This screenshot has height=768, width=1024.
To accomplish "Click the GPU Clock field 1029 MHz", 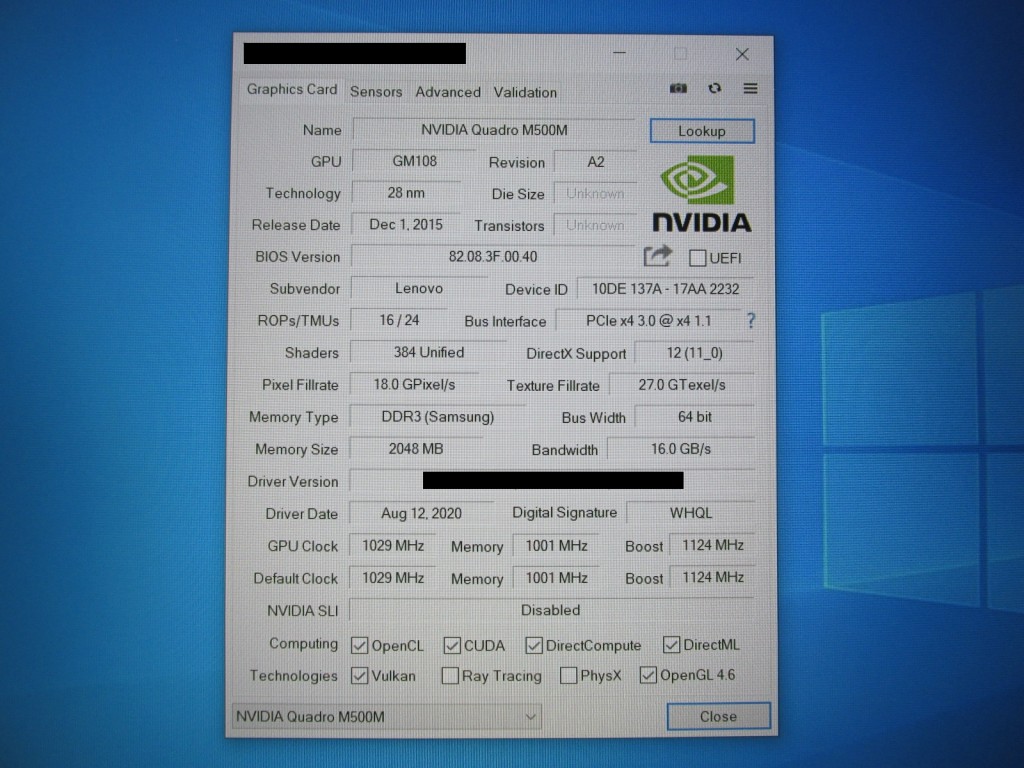I will (393, 545).
